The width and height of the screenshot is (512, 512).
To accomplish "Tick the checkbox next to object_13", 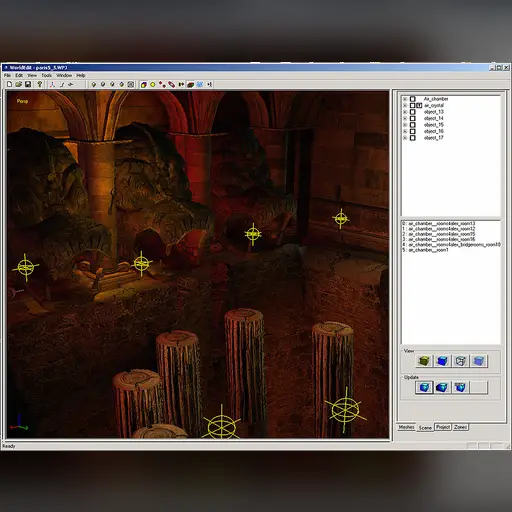I will 413,112.
